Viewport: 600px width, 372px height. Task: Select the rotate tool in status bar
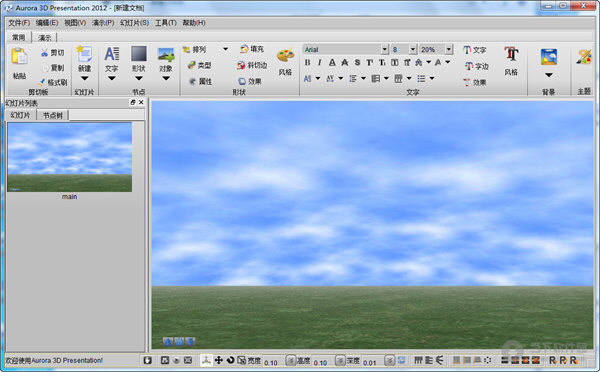[230, 360]
